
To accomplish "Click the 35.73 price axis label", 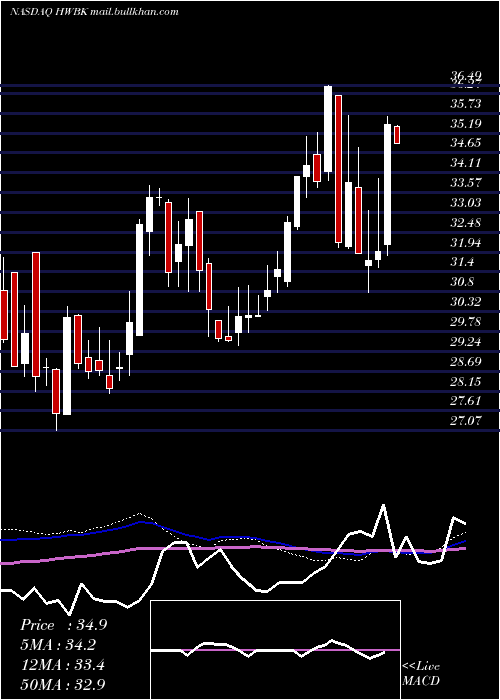I will click(x=465, y=104).
